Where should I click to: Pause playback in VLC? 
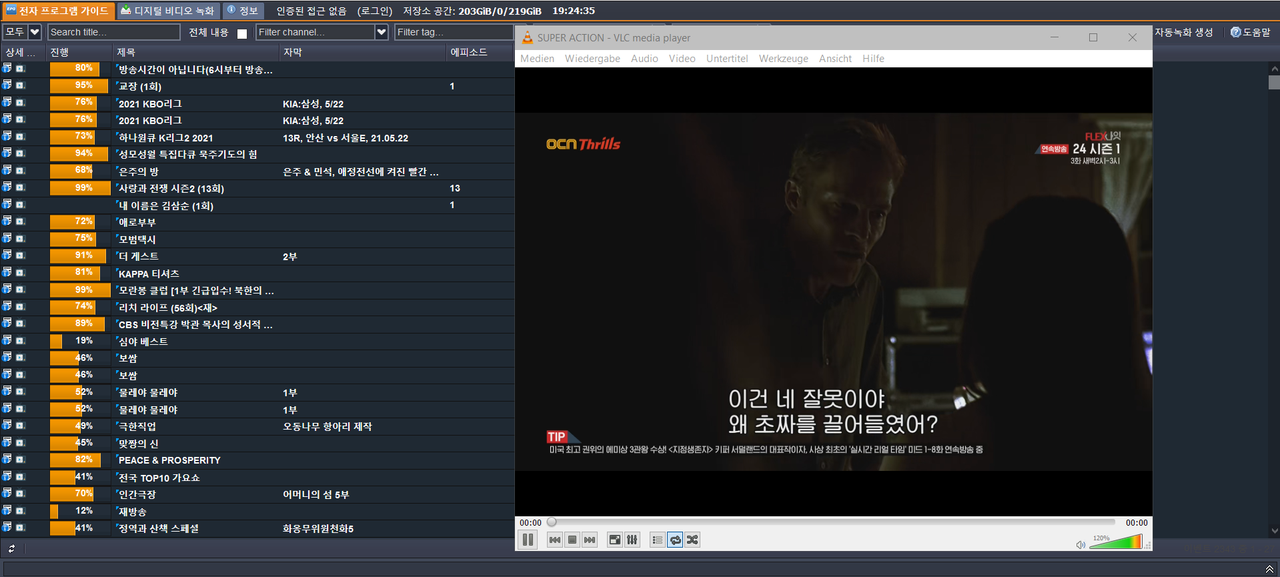click(528, 540)
